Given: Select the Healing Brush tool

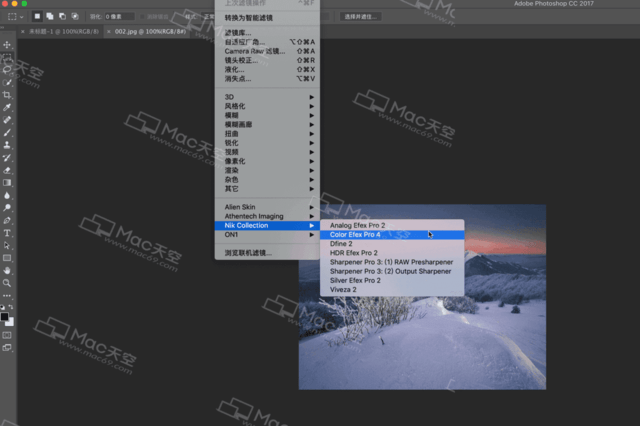Looking at the screenshot, I should click(7, 120).
